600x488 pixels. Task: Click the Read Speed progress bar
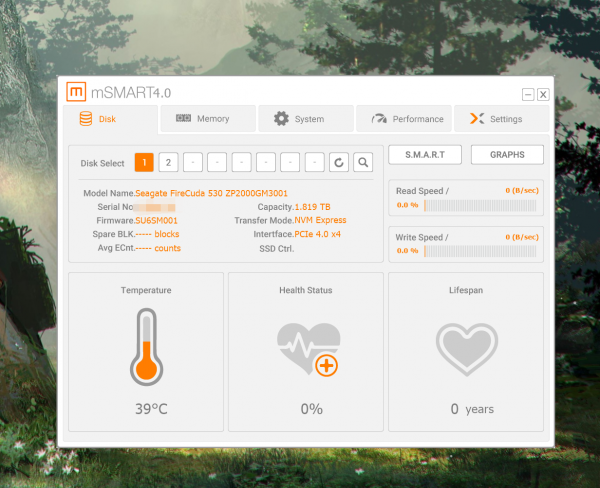(480, 205)
